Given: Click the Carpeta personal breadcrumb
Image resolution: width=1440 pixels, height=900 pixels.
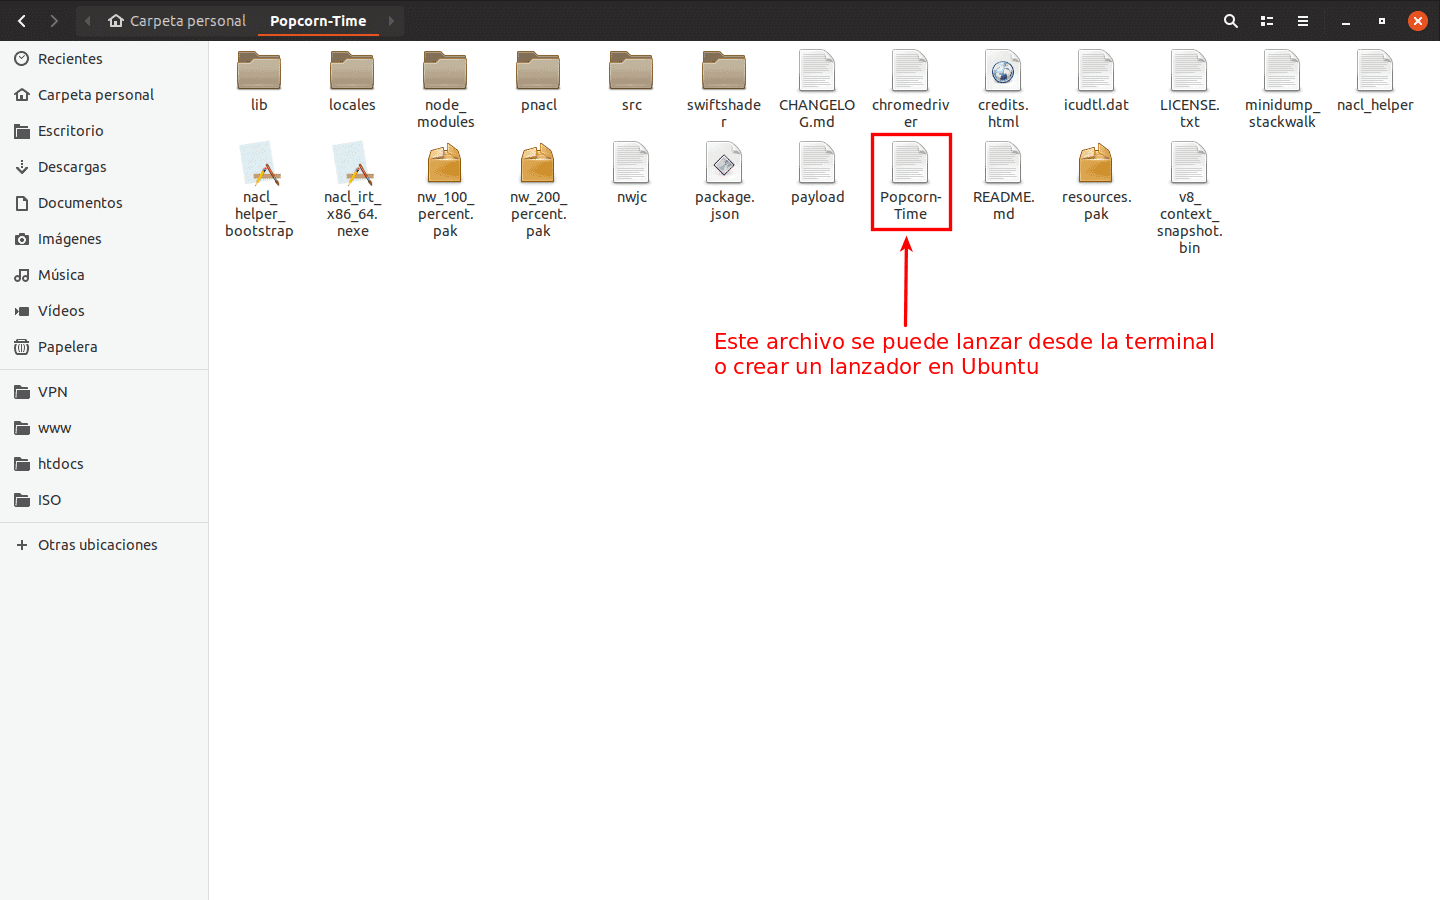Looking at the screenshot, I should click(x=177, y=20).
